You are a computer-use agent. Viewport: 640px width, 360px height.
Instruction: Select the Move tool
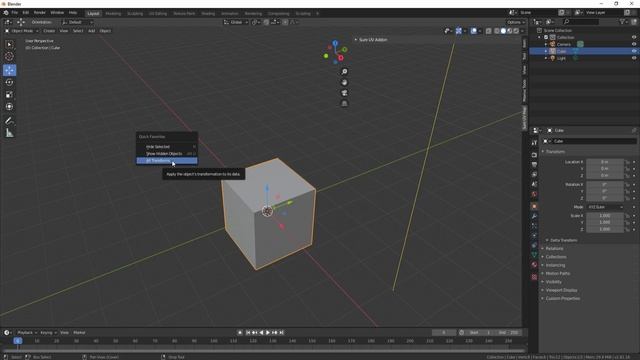point(9,70)
